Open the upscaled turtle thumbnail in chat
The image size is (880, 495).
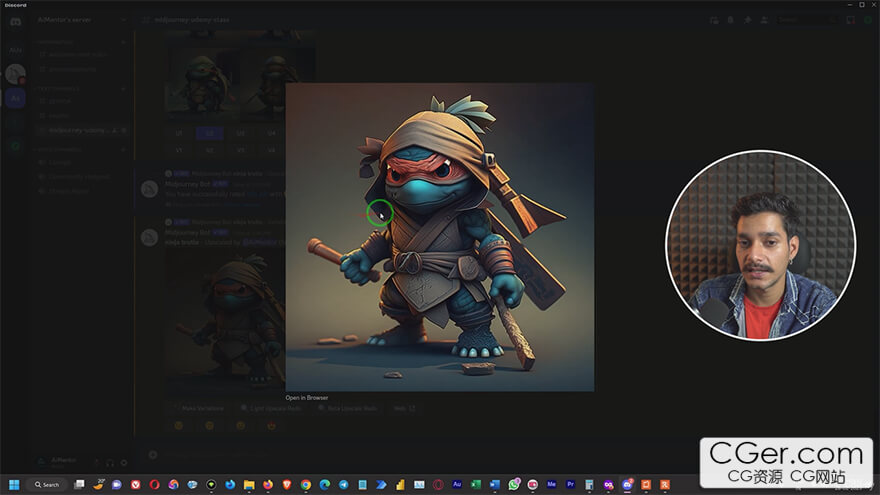tap(226, 322)
